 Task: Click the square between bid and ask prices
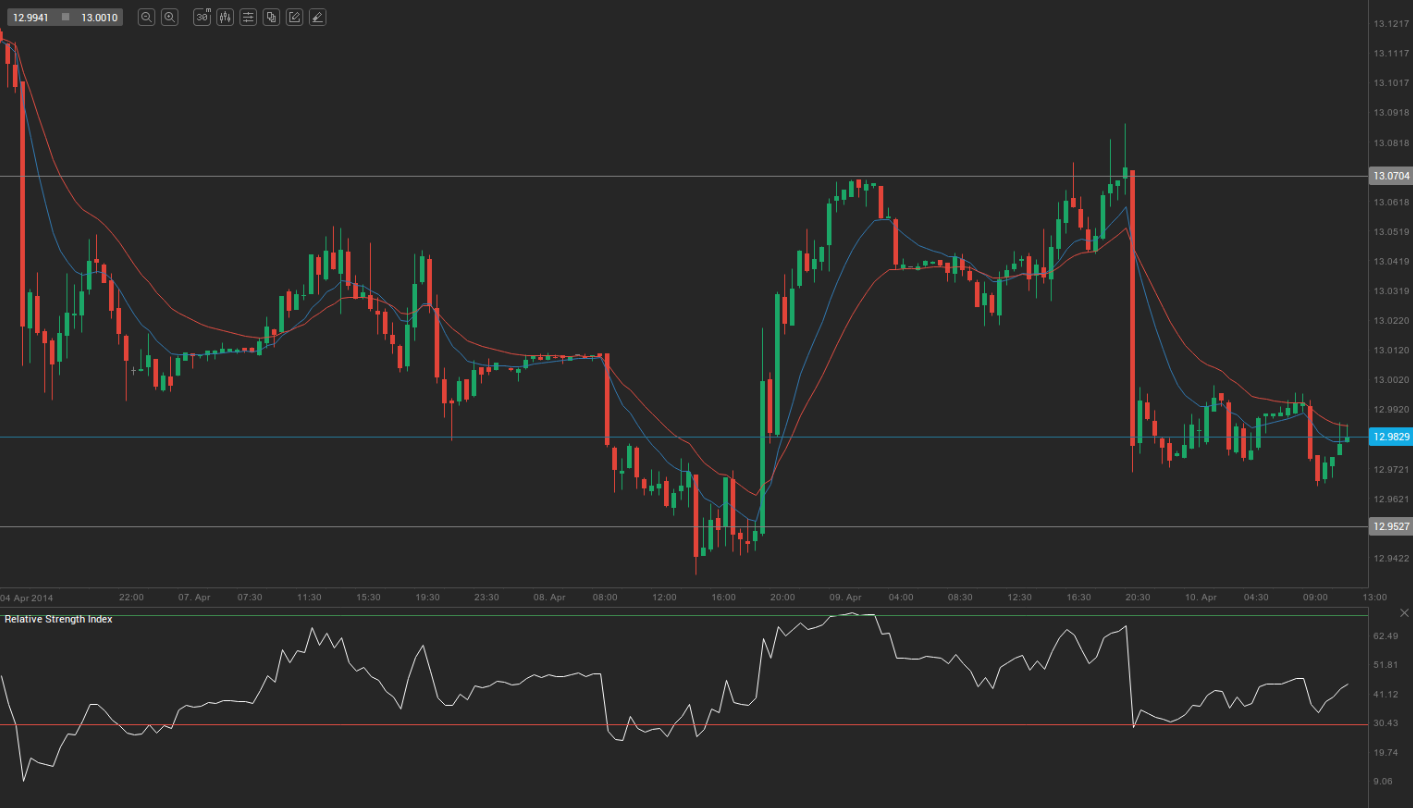[65, 17]
